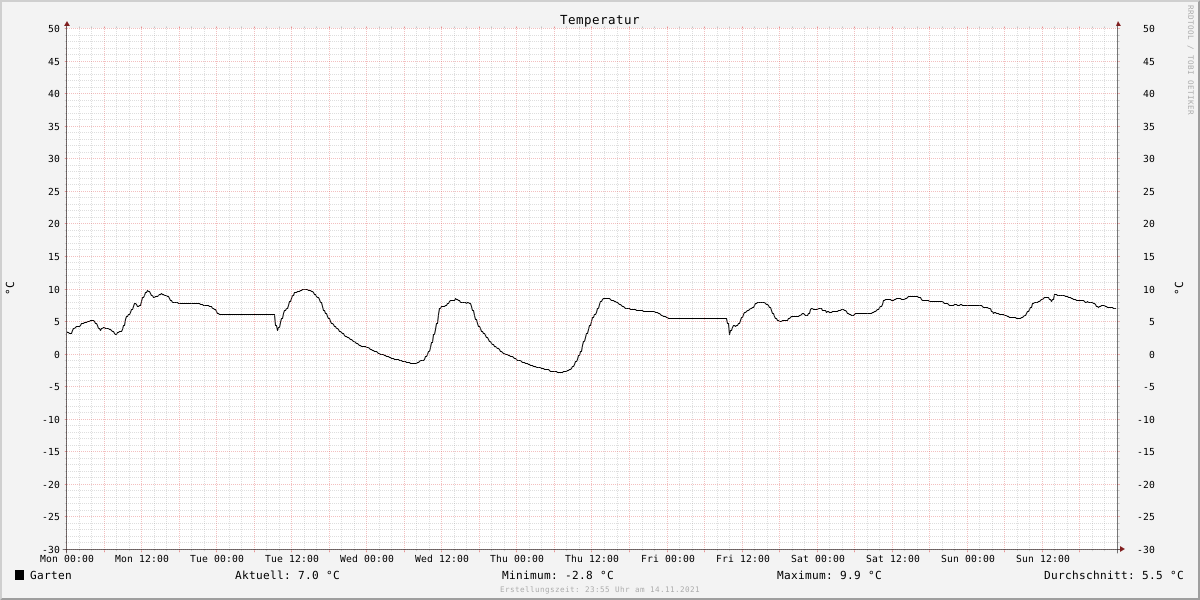Click the 'Tue 12:00' time axis label
This screenshot has height=600, width=1200.
tap(292, 559)
